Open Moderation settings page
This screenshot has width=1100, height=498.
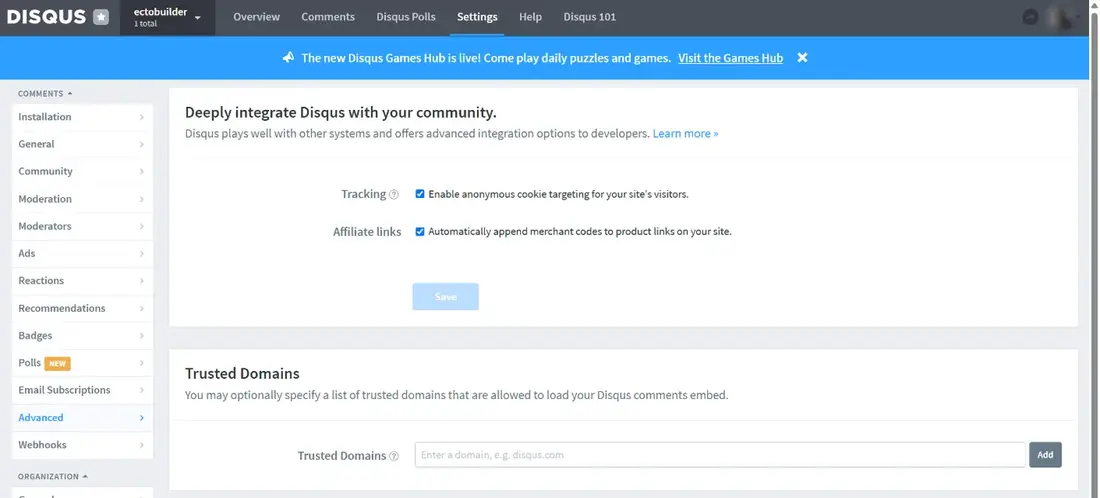pyautogui.click(x=82, y=199)
